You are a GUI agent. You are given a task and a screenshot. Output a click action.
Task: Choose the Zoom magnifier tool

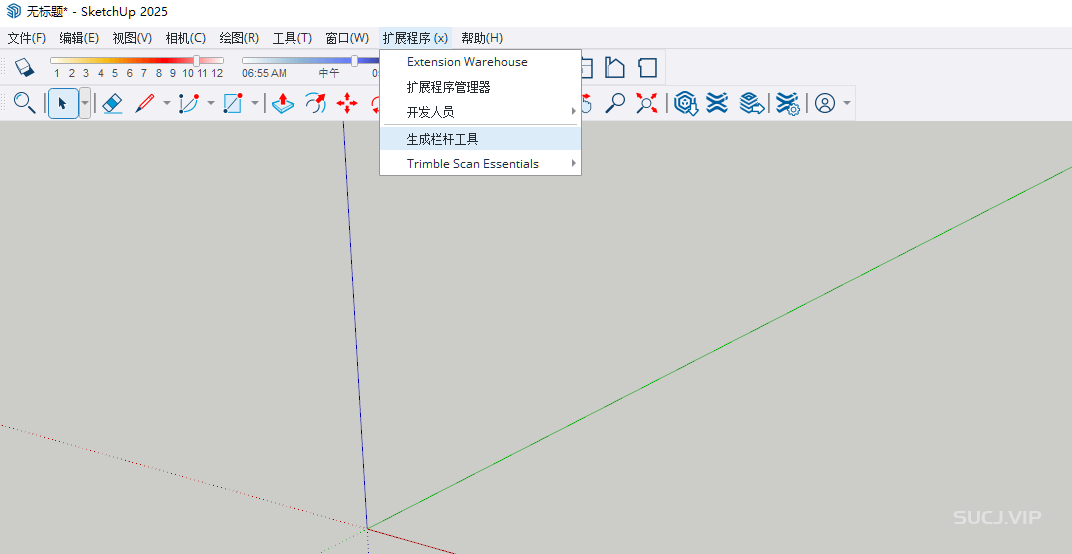click(615, 103)
